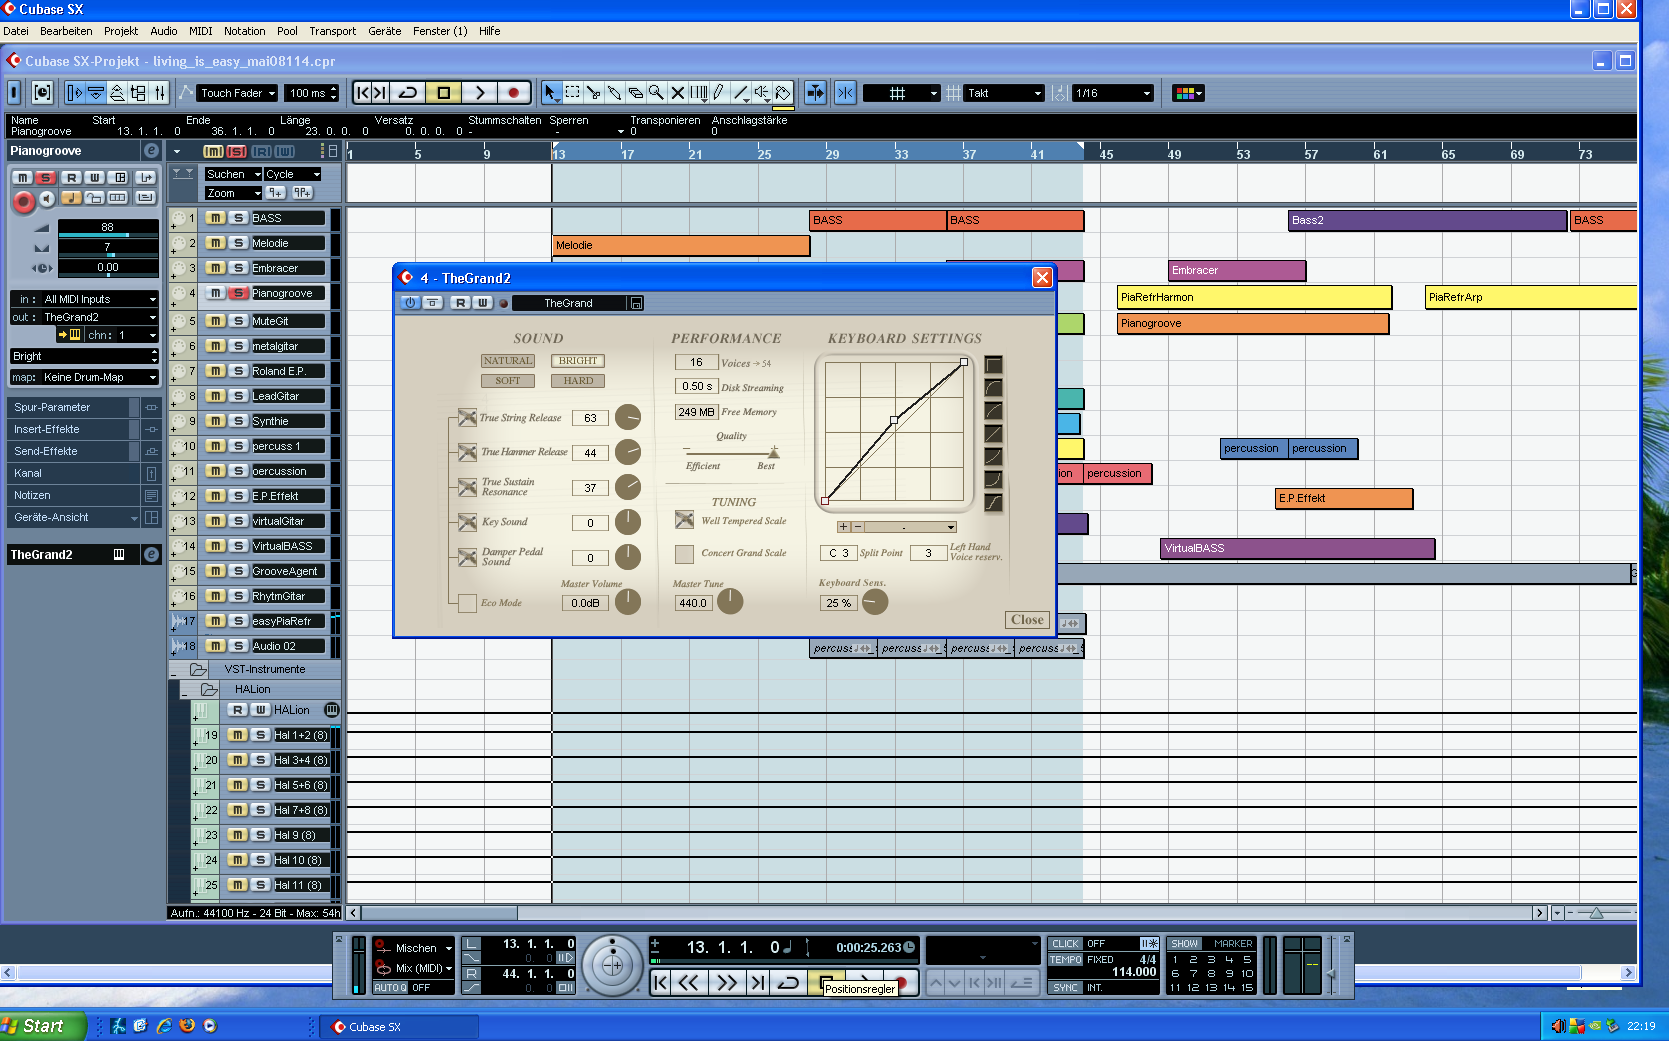Image resolution: width=1680 pixels, height=1050 pixels.
Task: Click Close button in TheGrand panel
Action: pyautogui.click(x=1026, y=620)
